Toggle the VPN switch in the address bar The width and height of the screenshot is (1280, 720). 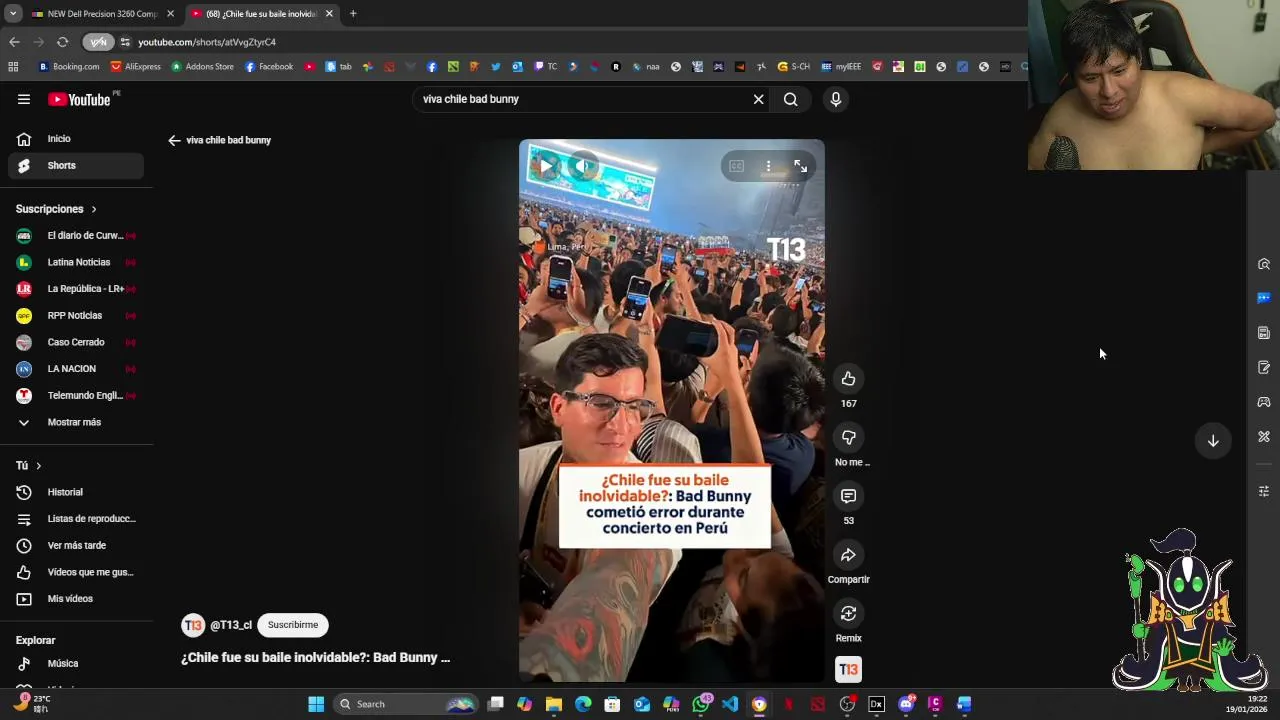(x=98, y=42)
